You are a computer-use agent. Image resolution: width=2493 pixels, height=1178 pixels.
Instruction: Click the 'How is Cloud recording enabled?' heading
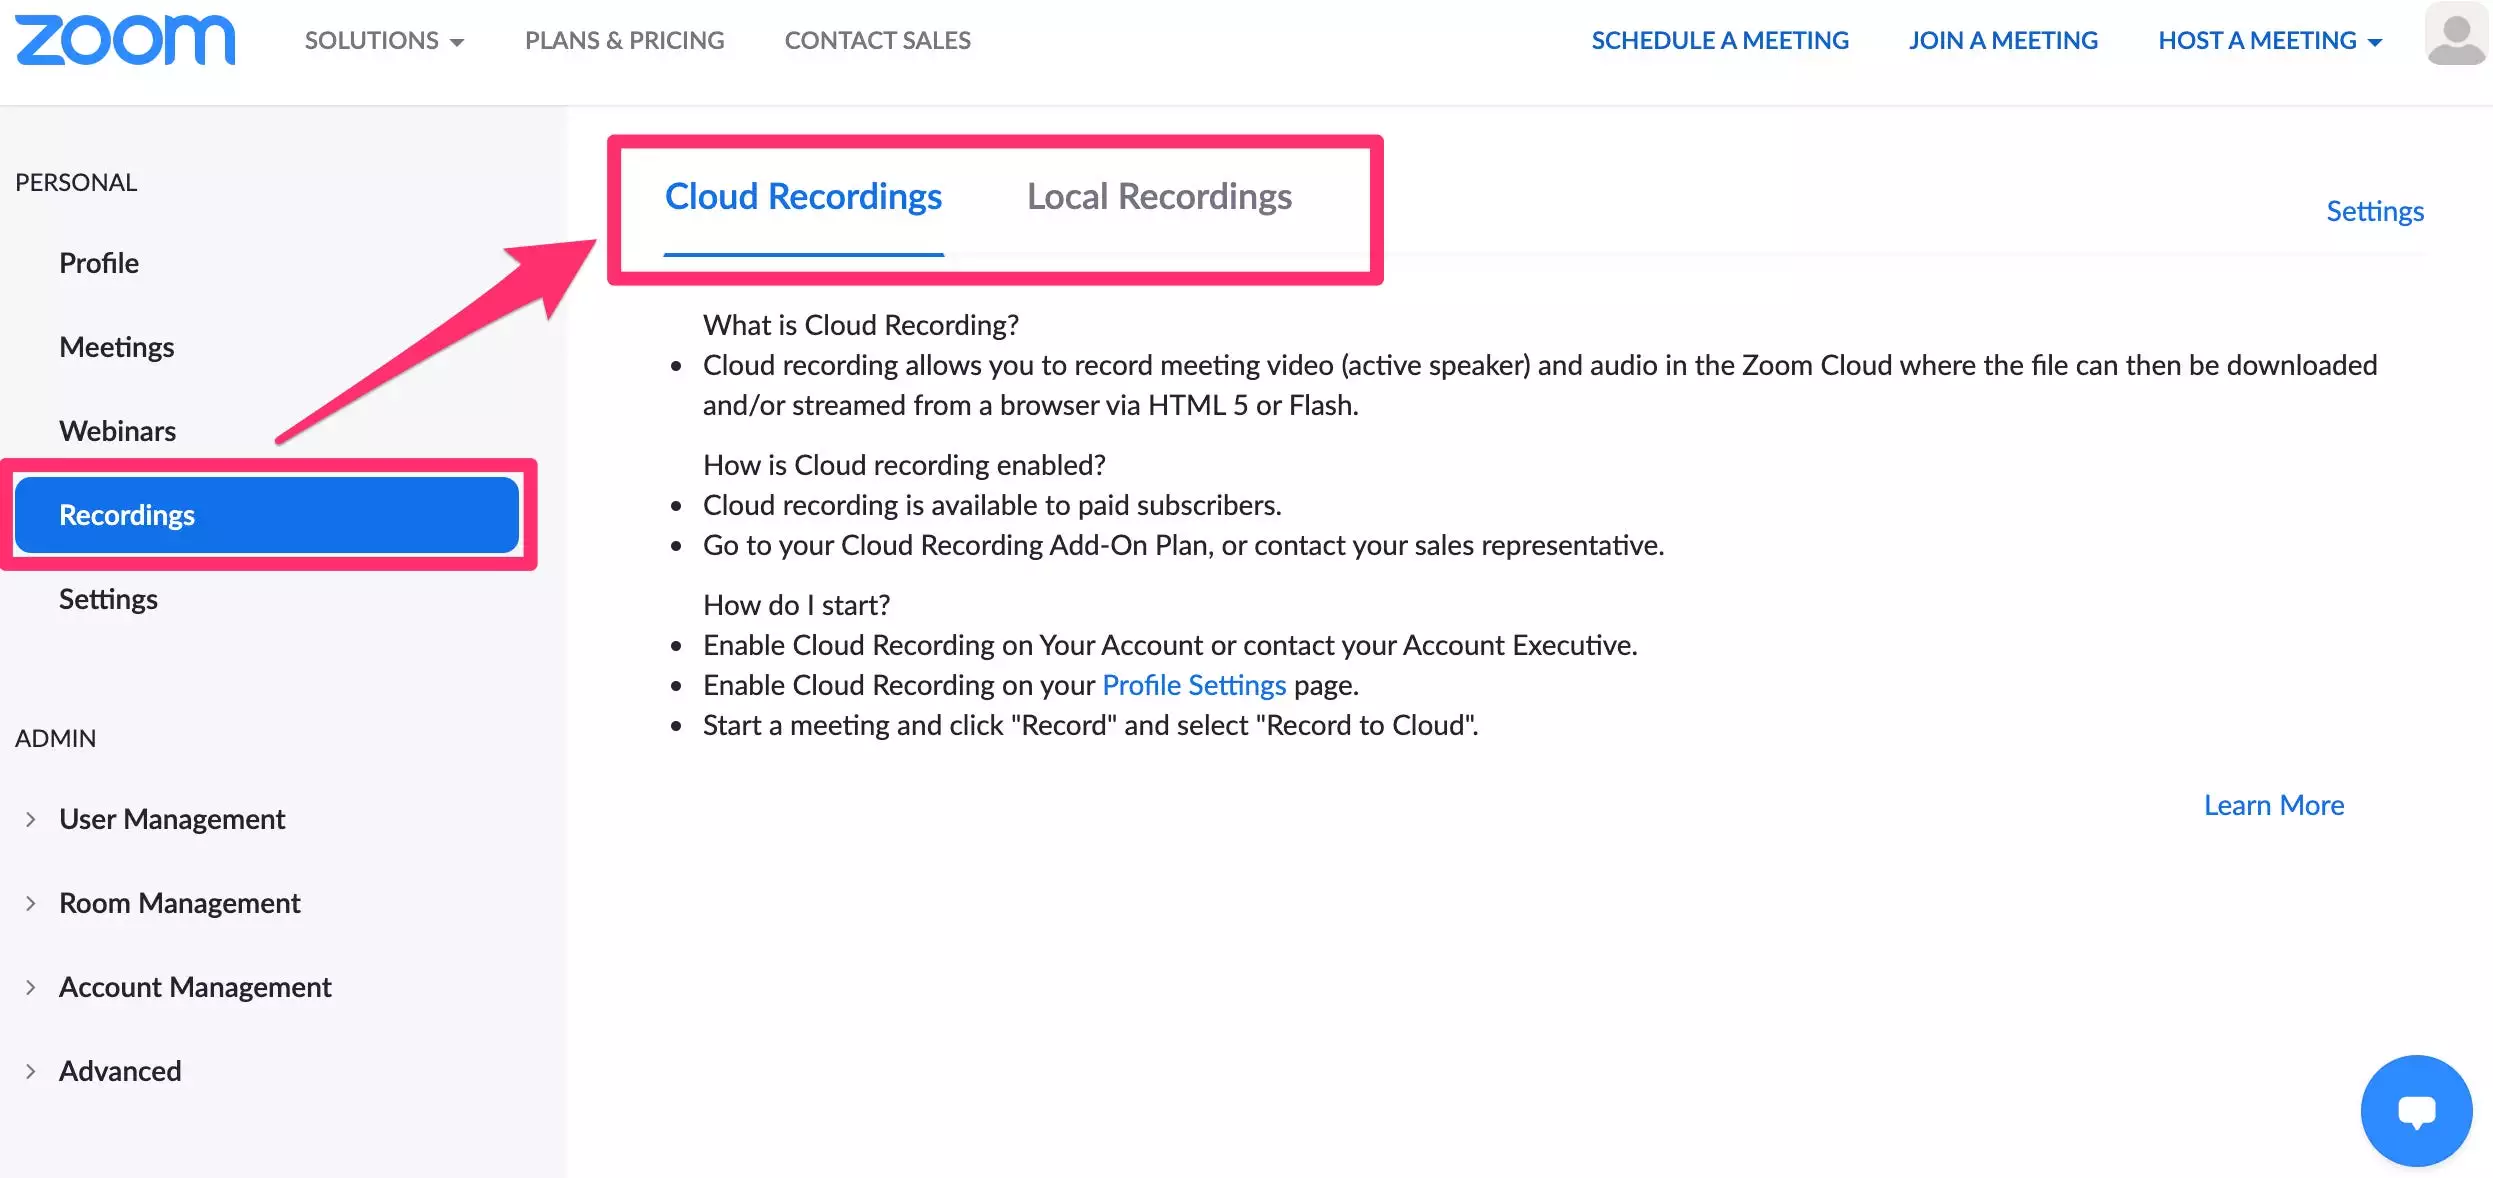tap(904, 465)
